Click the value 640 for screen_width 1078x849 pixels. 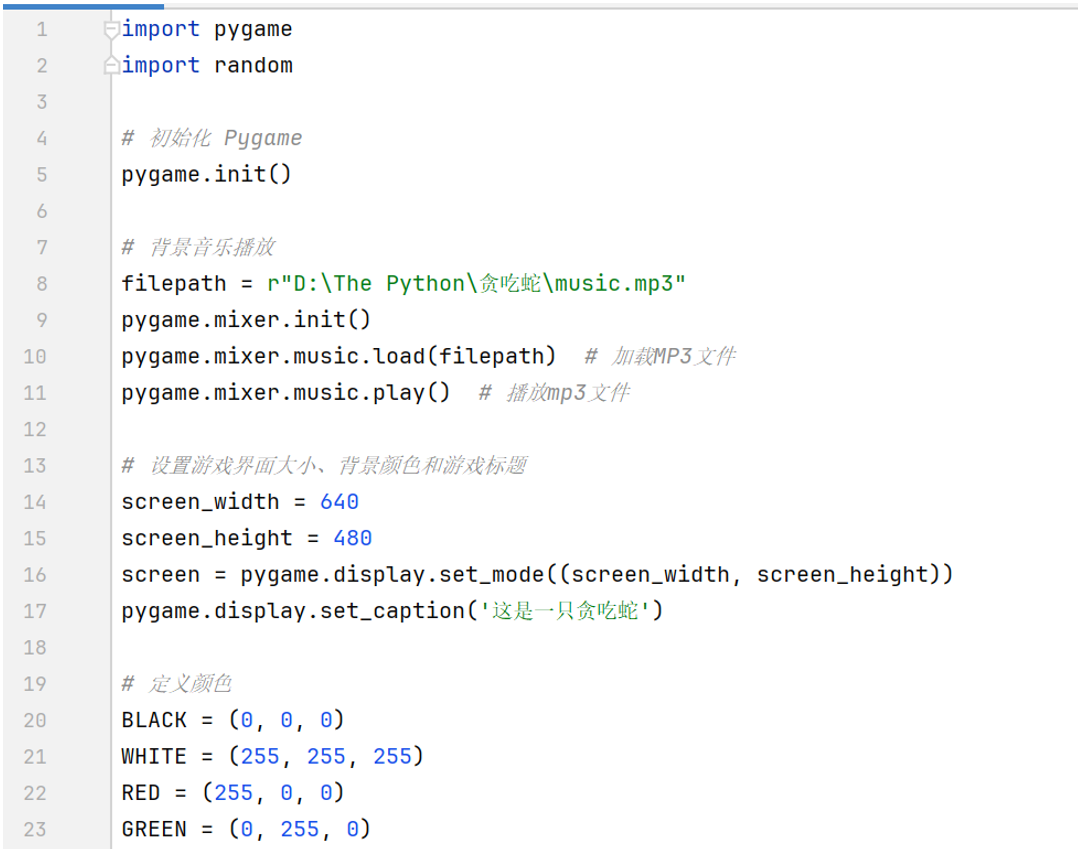(339, 502)
